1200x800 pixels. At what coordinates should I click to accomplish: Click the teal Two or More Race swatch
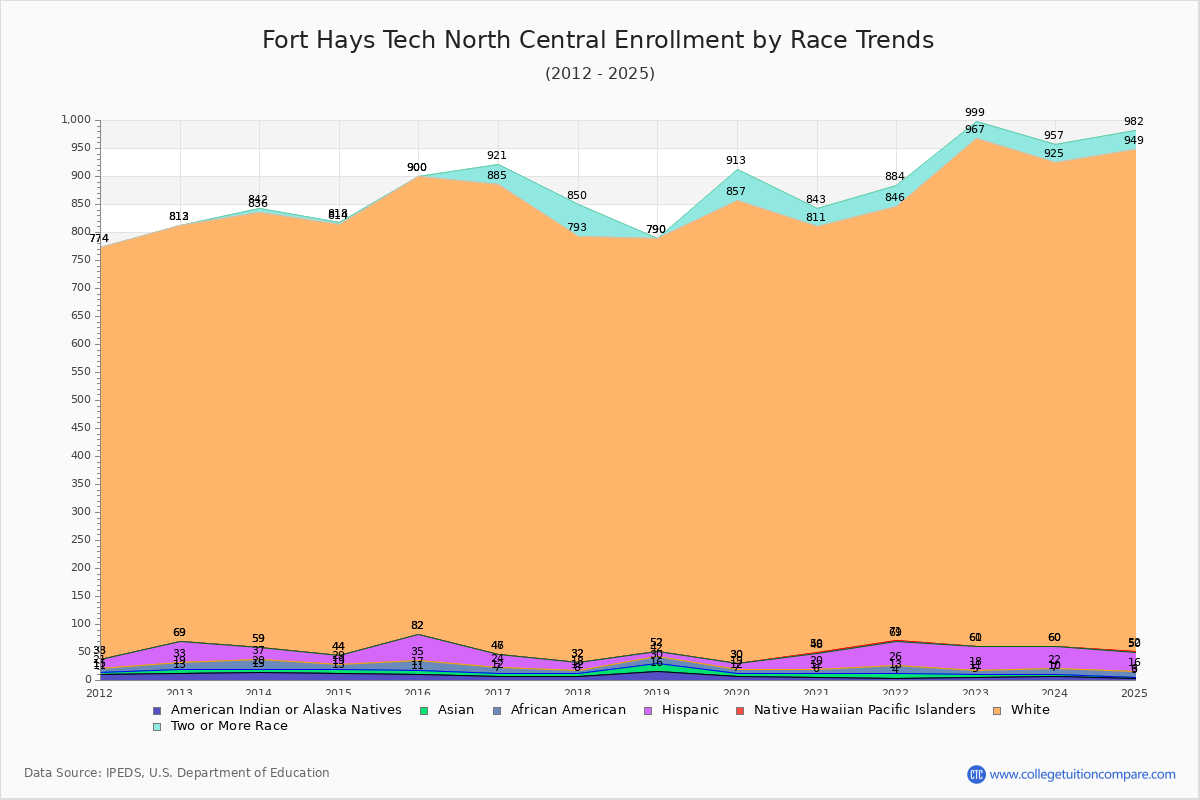tap(157, 726)
